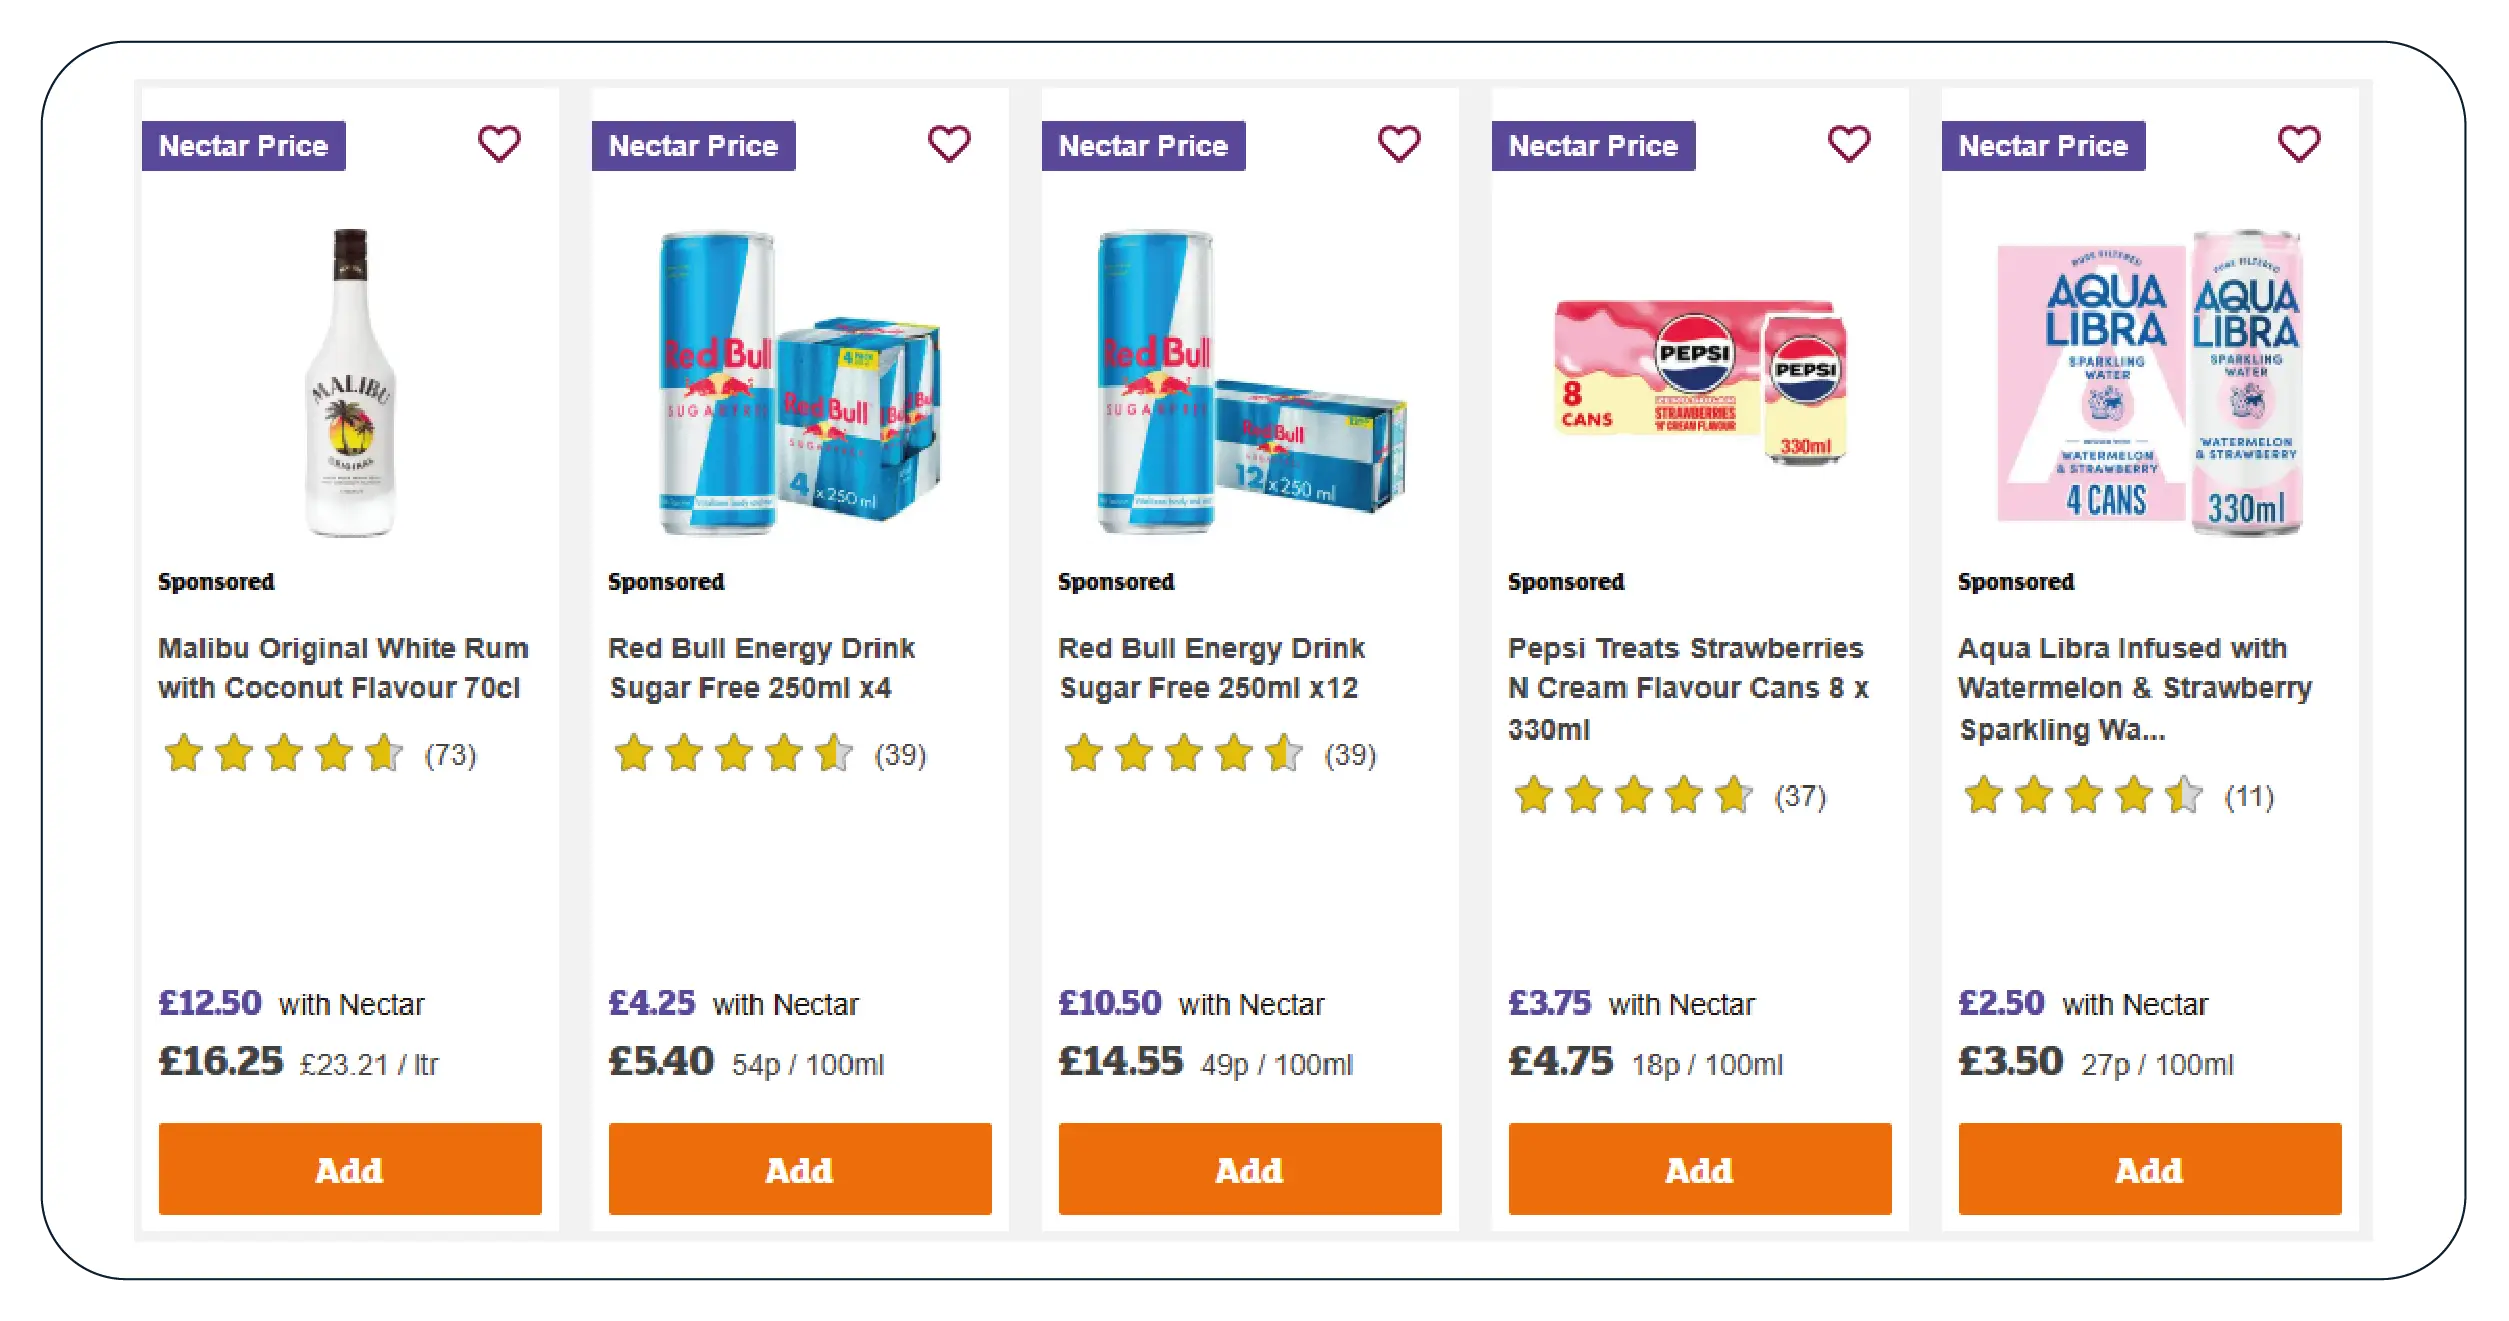
Task: Open Pepsi Treats Strawberries N Cream title link
Action: (1688, 688)
